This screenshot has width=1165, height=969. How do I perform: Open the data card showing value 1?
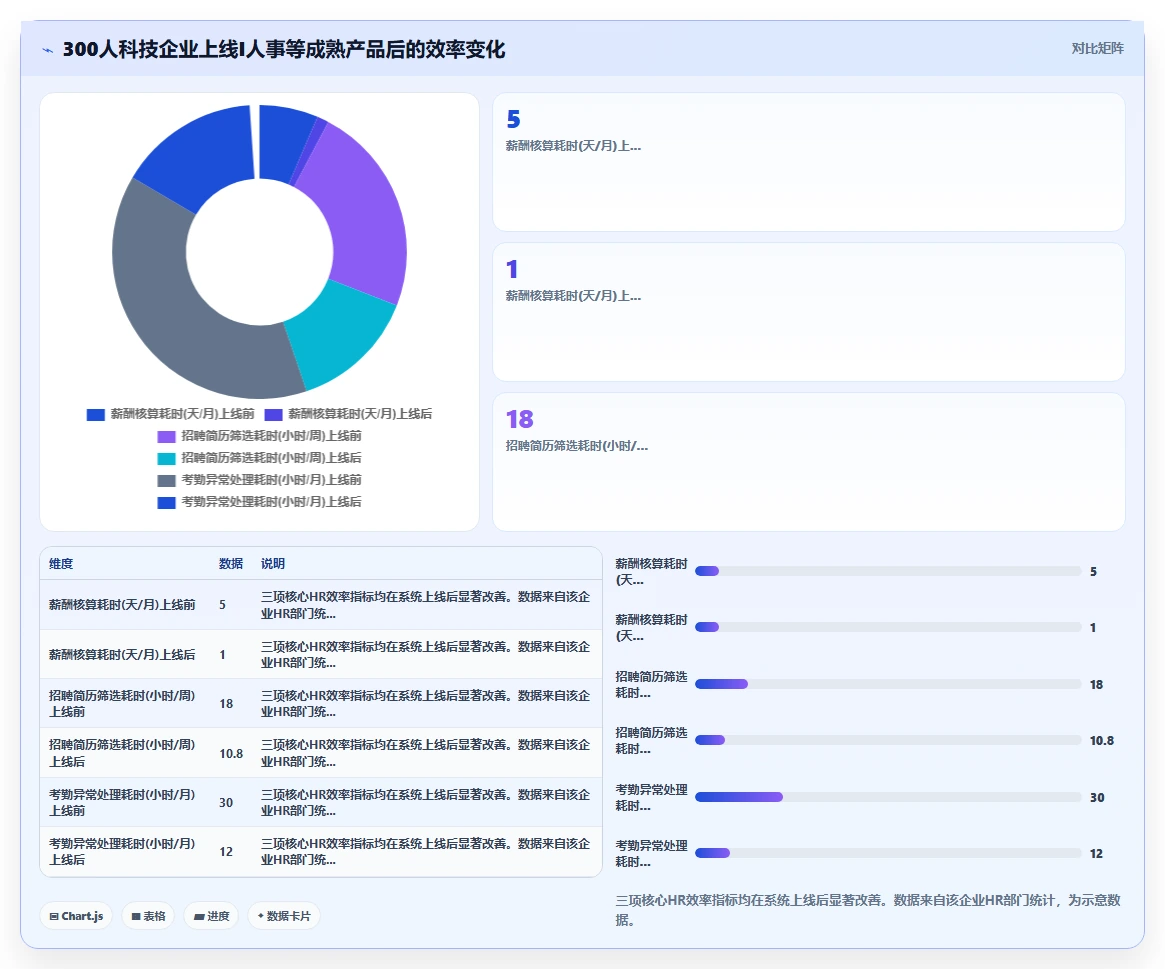pyautogui.click(x=808, y=312)
